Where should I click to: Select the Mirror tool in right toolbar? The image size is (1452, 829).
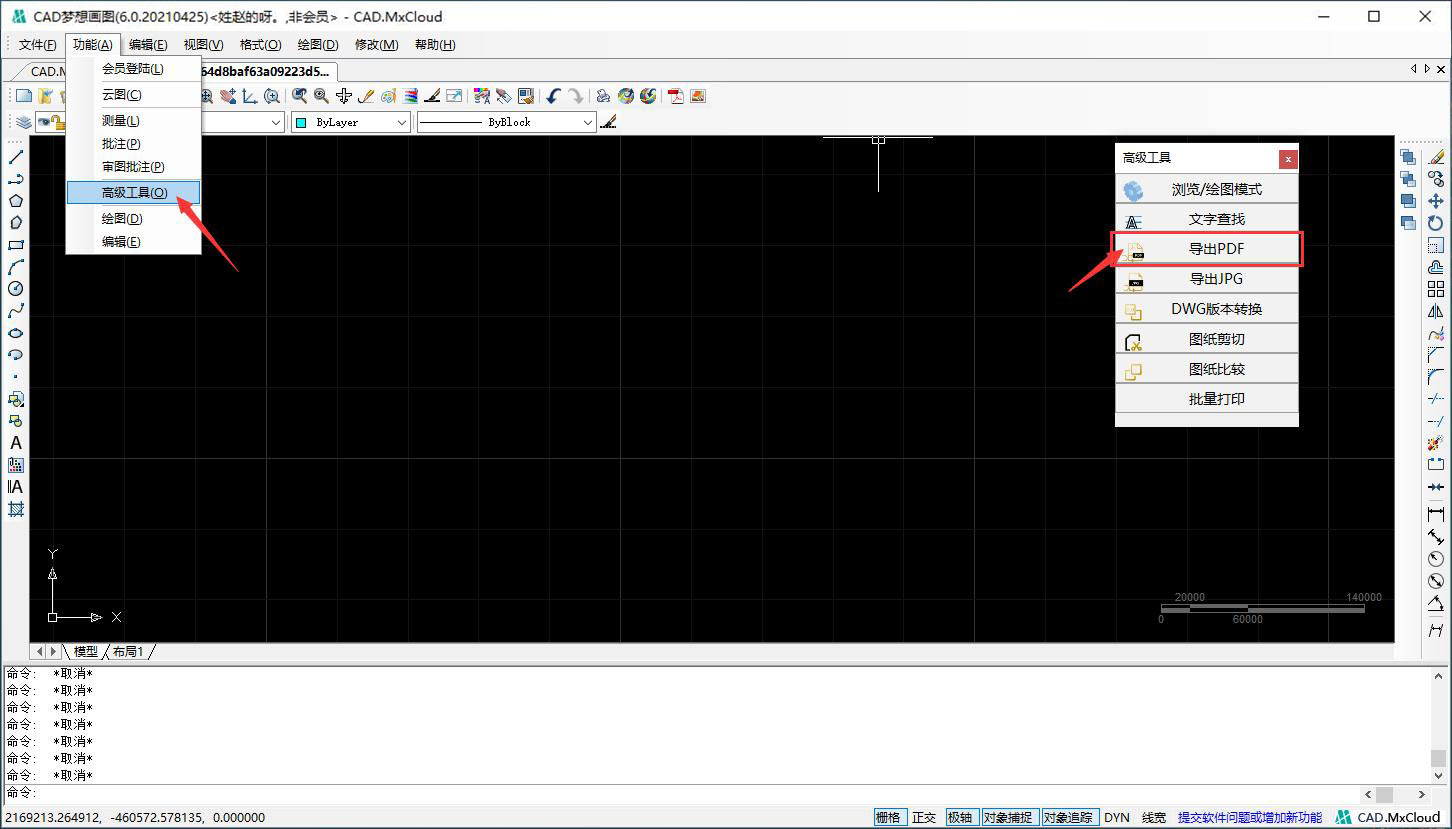pos(1436,311)
